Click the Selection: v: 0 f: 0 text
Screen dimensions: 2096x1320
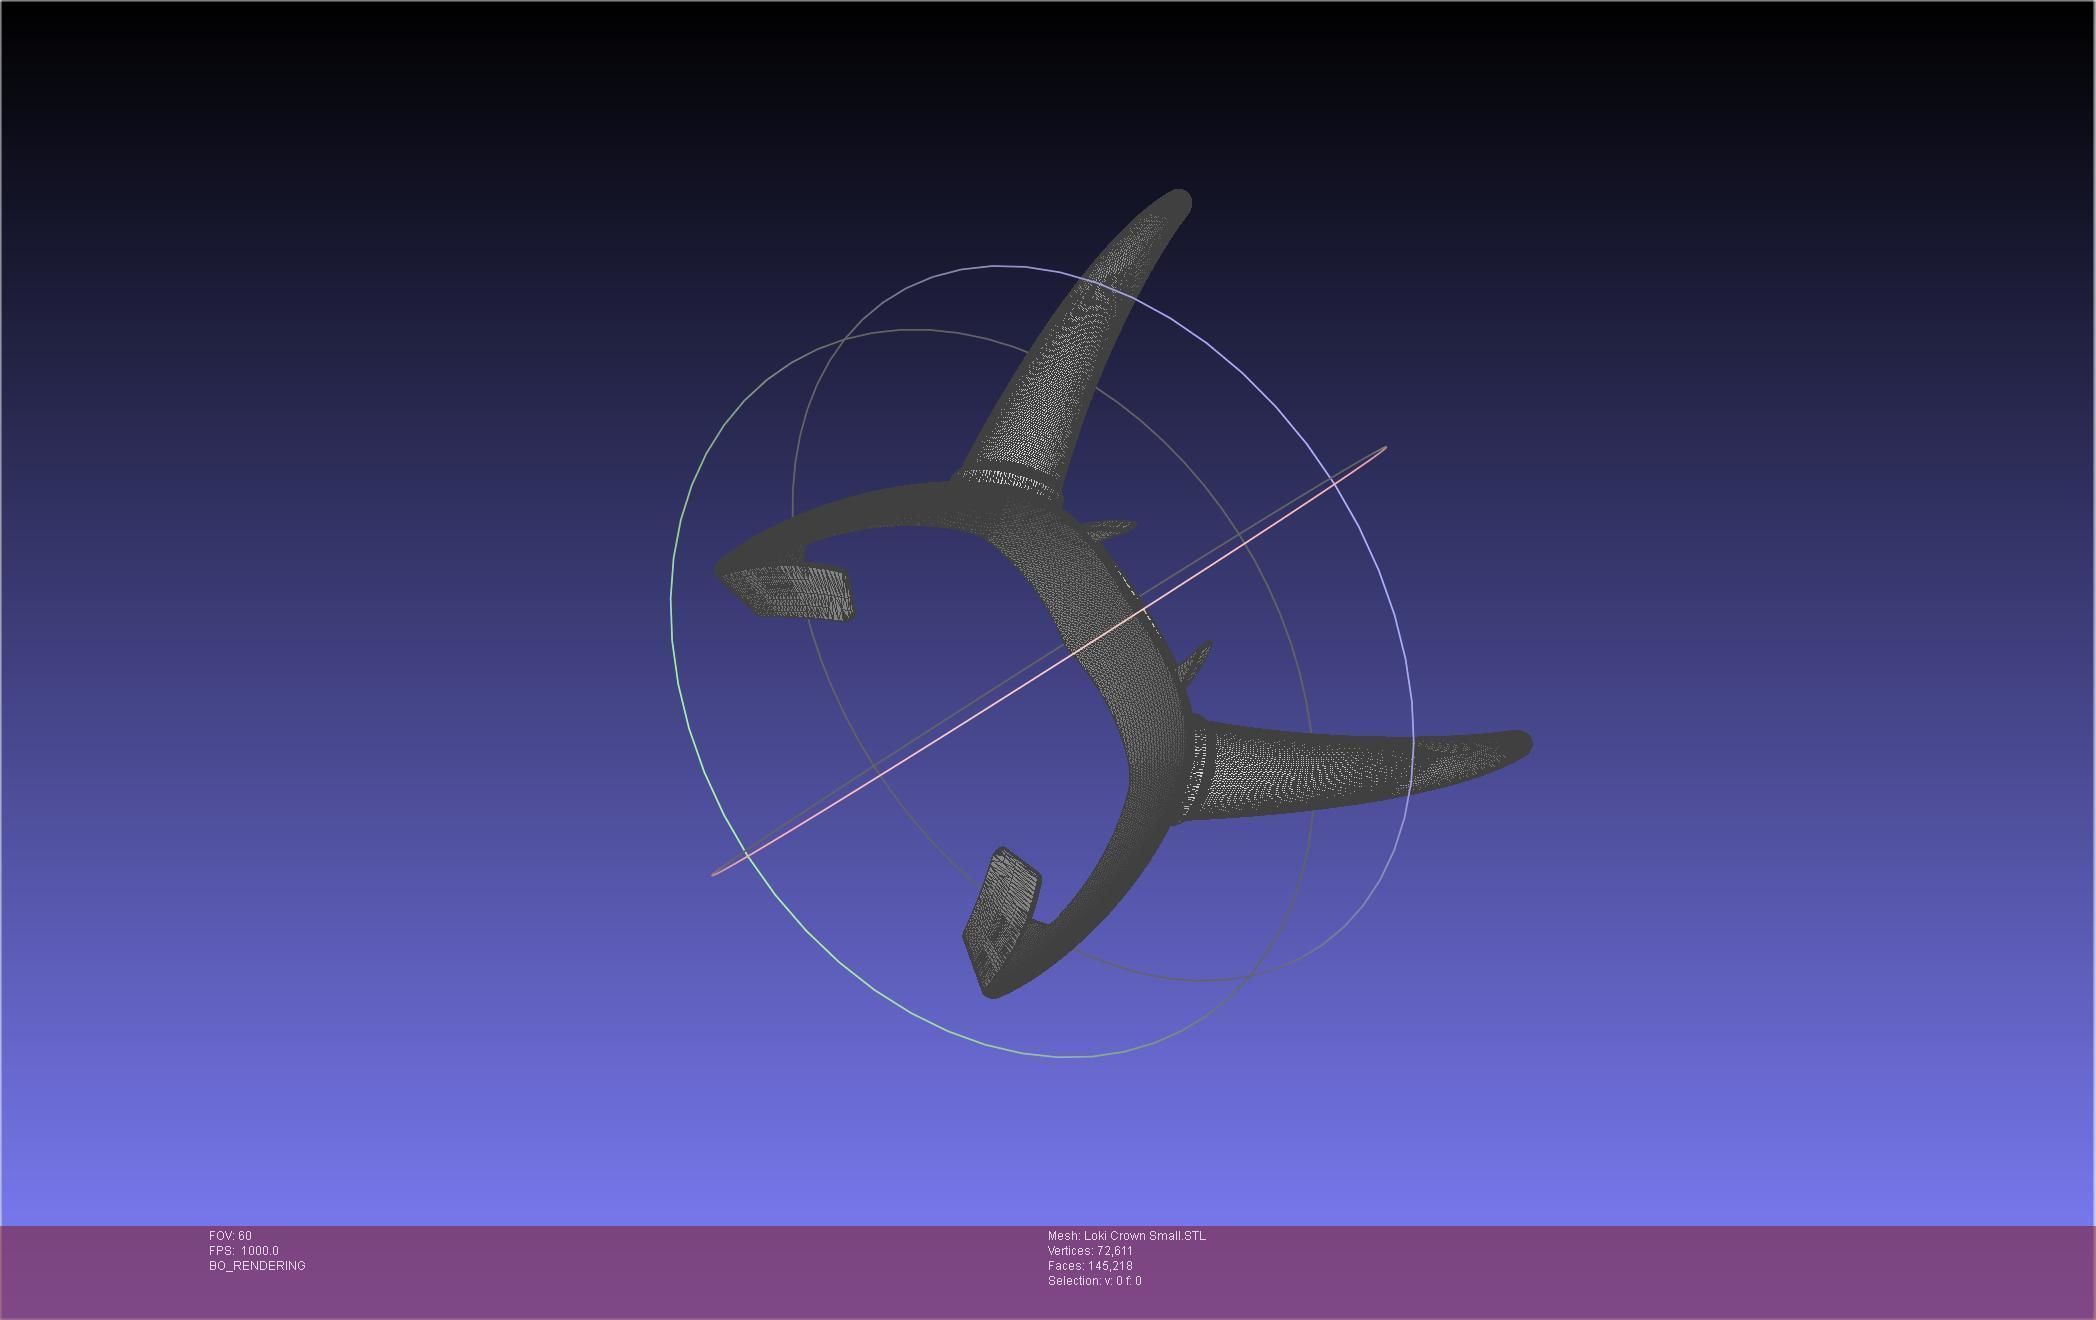[x=1094, y=1281]
